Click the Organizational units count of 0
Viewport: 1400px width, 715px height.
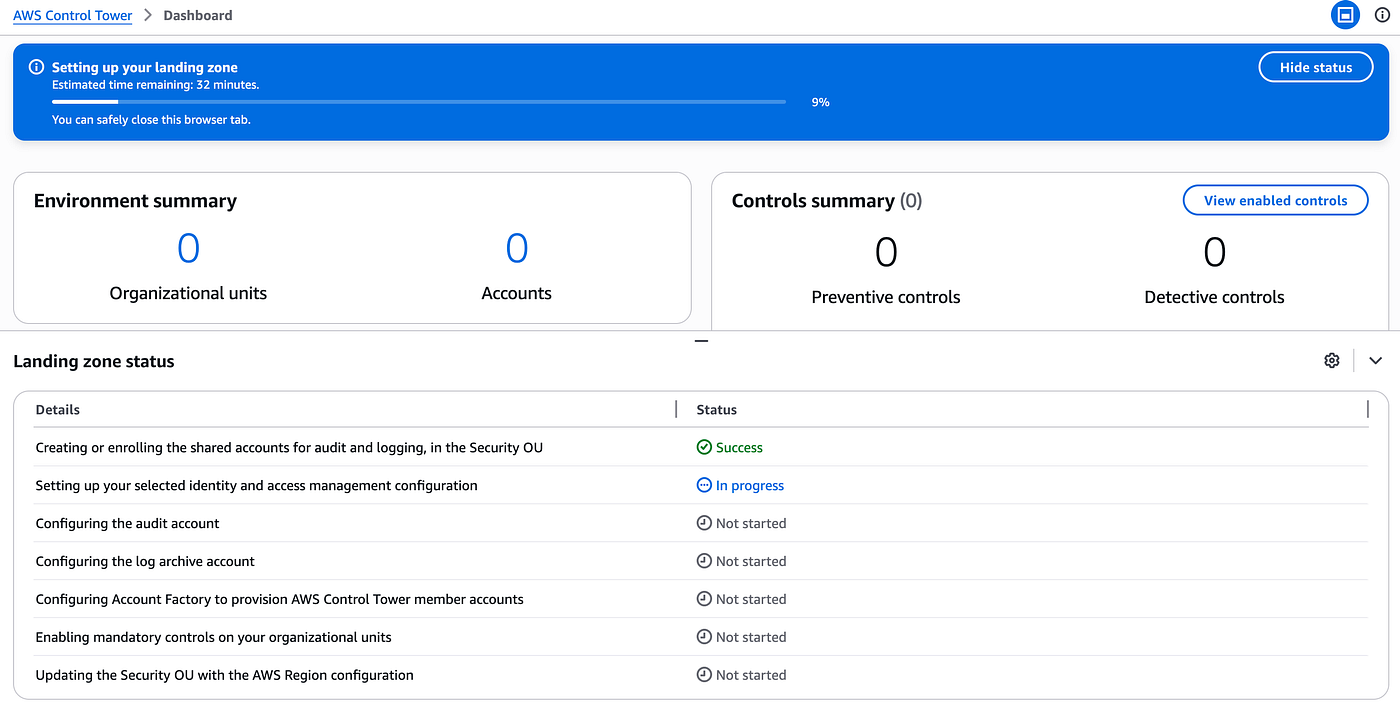(x=188, y=248)
